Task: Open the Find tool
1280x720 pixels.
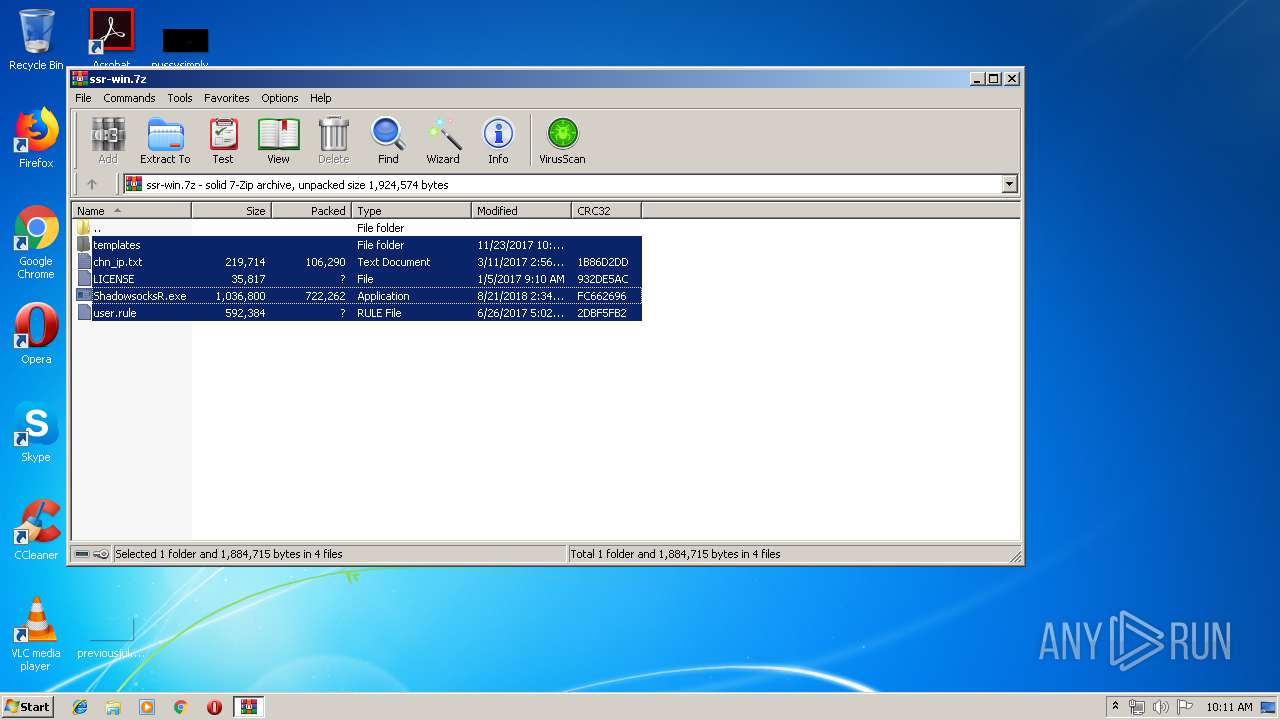Action: [388, 140]
